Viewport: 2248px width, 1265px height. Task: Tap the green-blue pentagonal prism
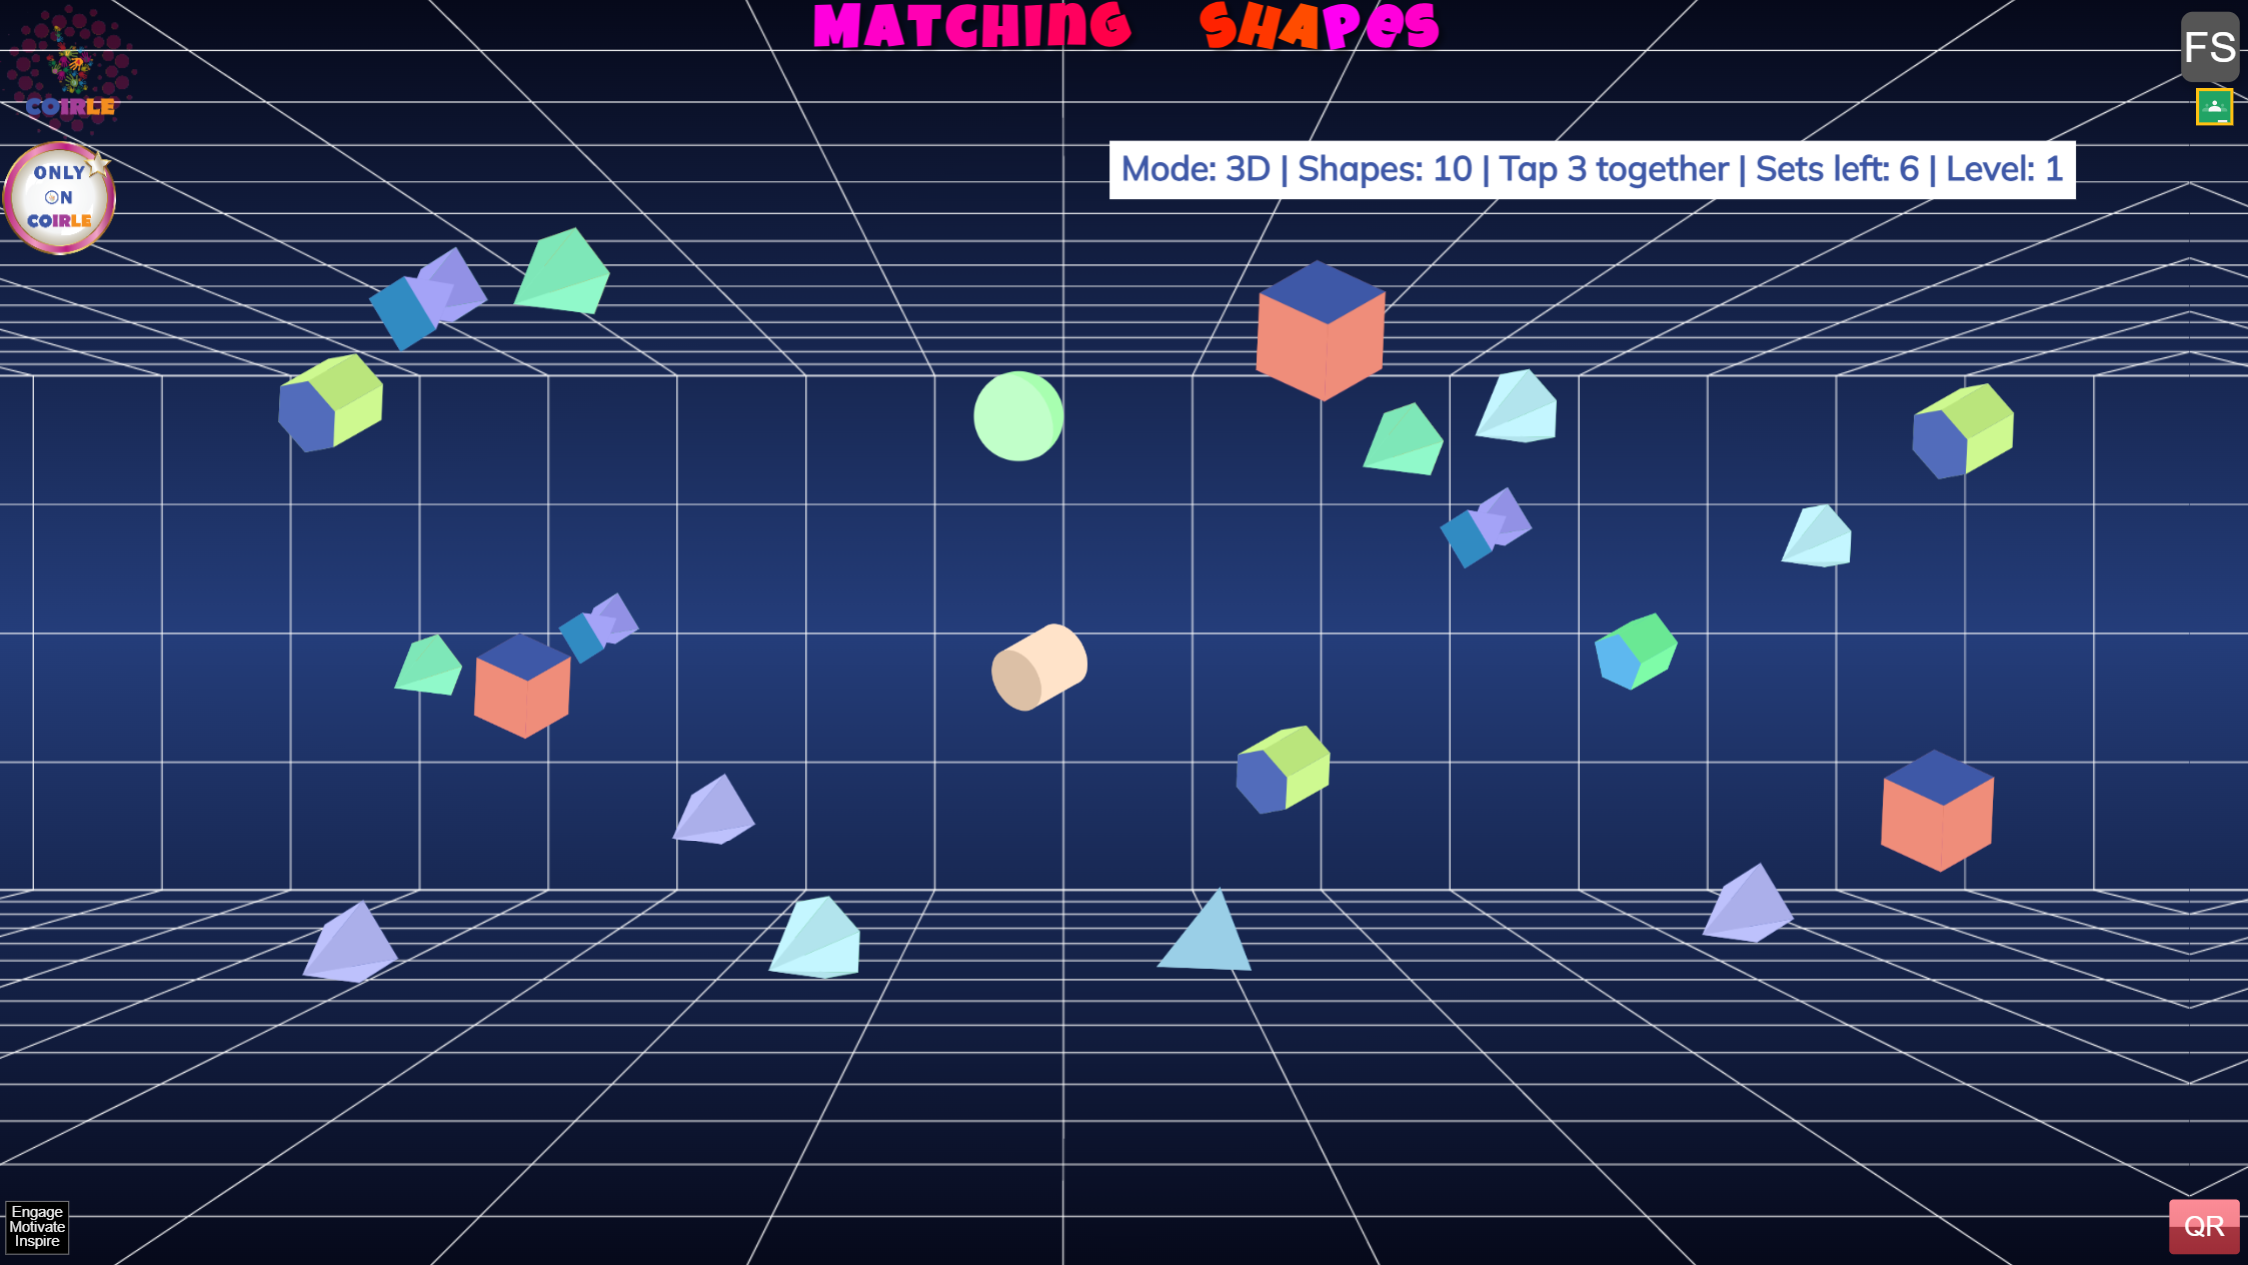1635,651
